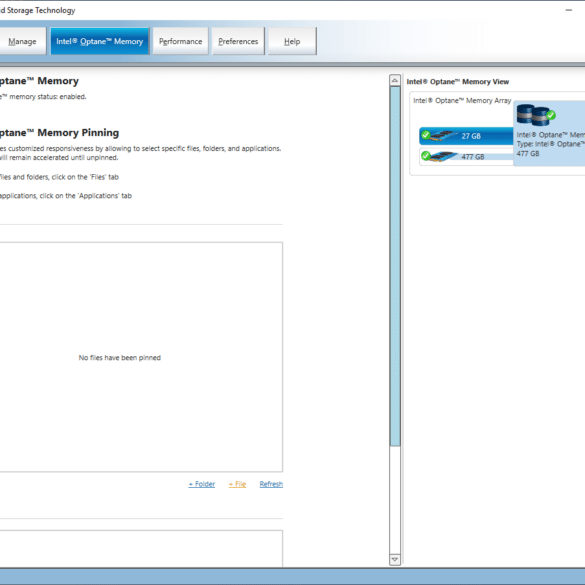
Task: Open the Preferences tab
Action: point(238,41)
